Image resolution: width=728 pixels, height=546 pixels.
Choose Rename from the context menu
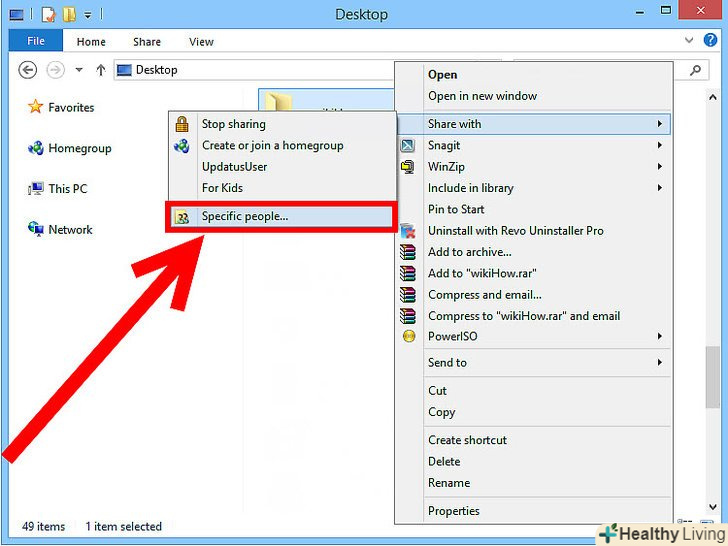coord(533,483)
